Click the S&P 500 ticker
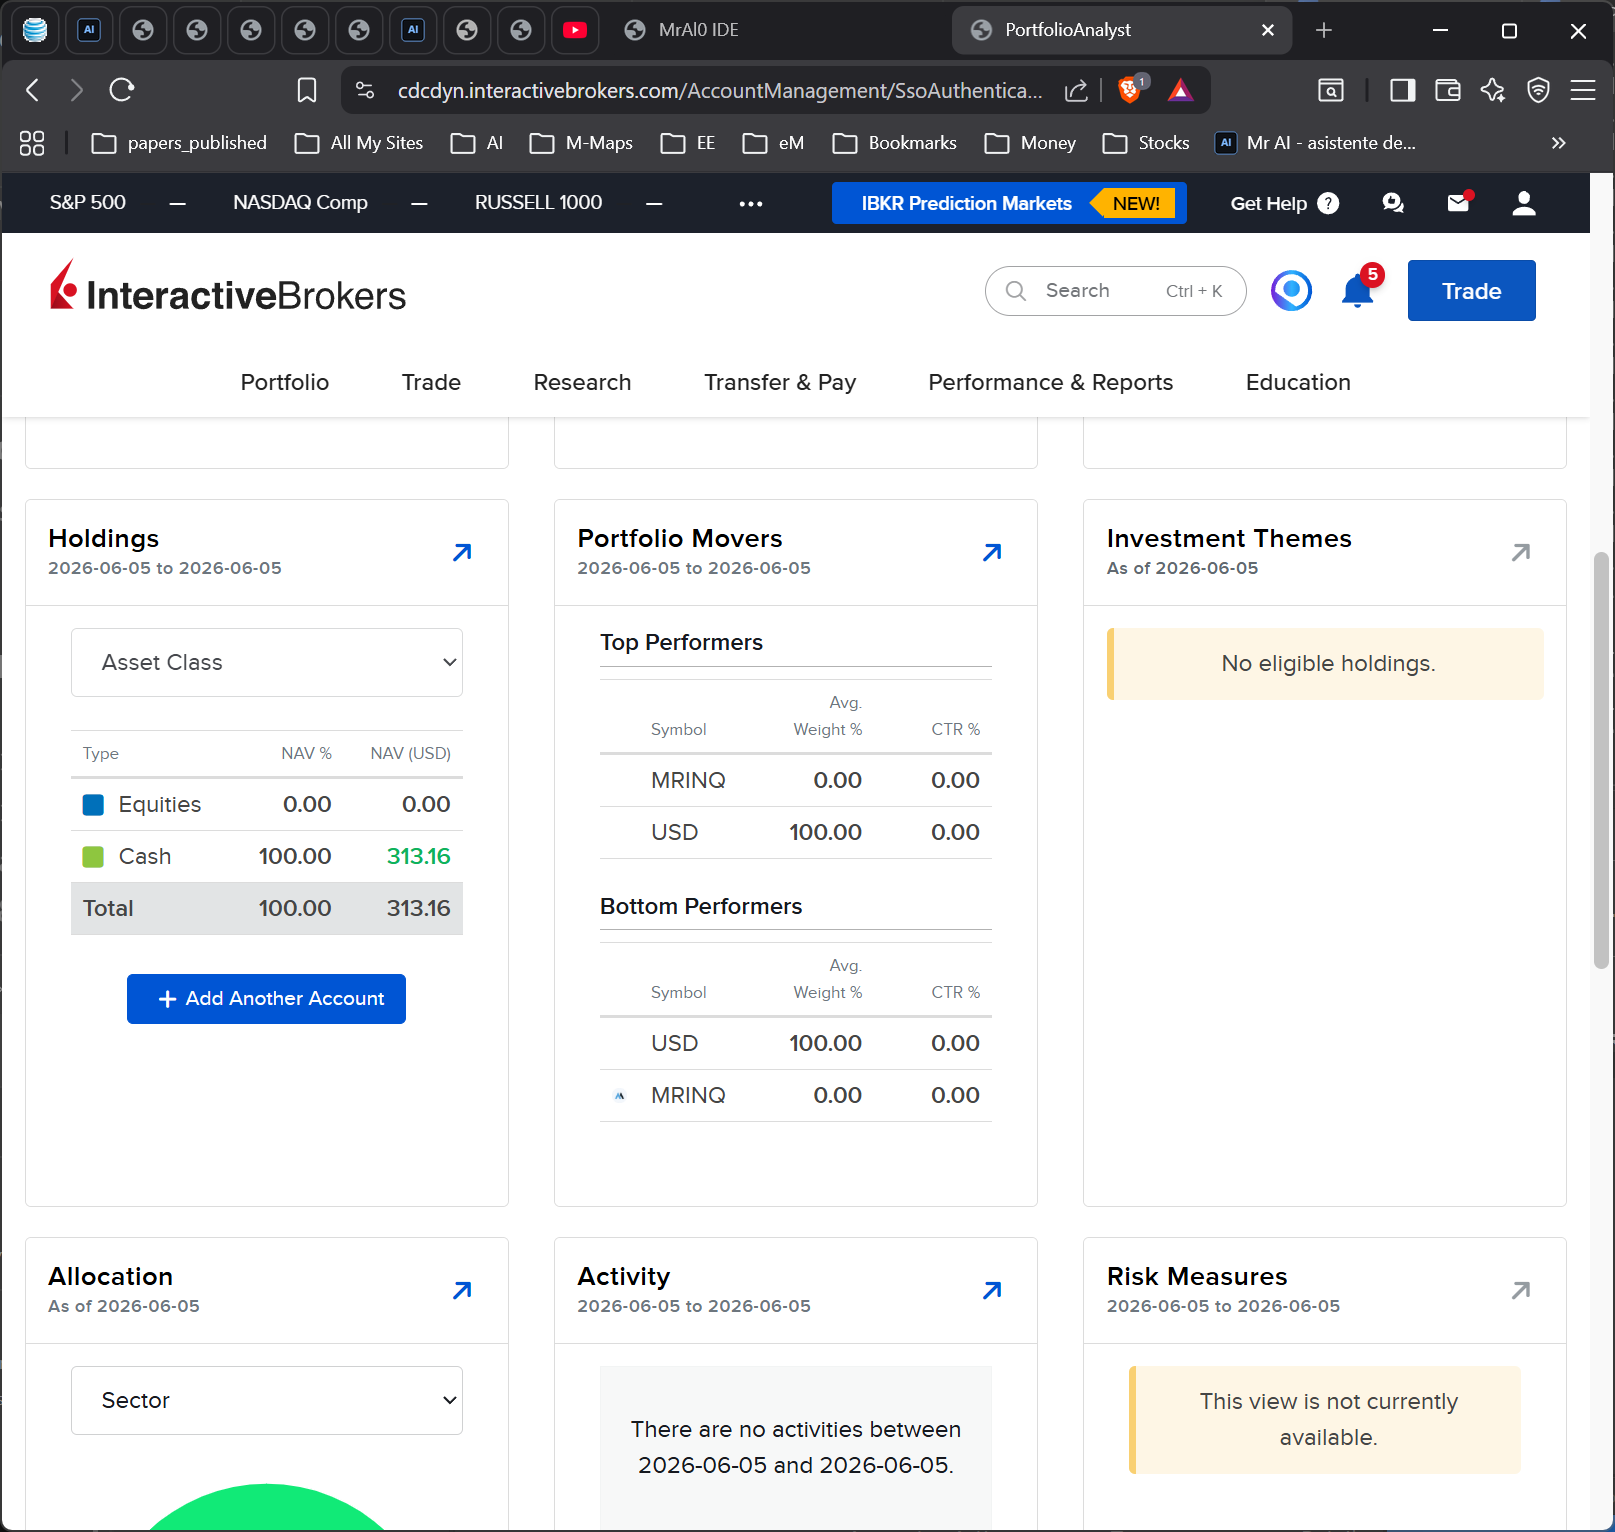Image resolution: width=1615 pixels, height=1532 pixels. click(88, 202)
